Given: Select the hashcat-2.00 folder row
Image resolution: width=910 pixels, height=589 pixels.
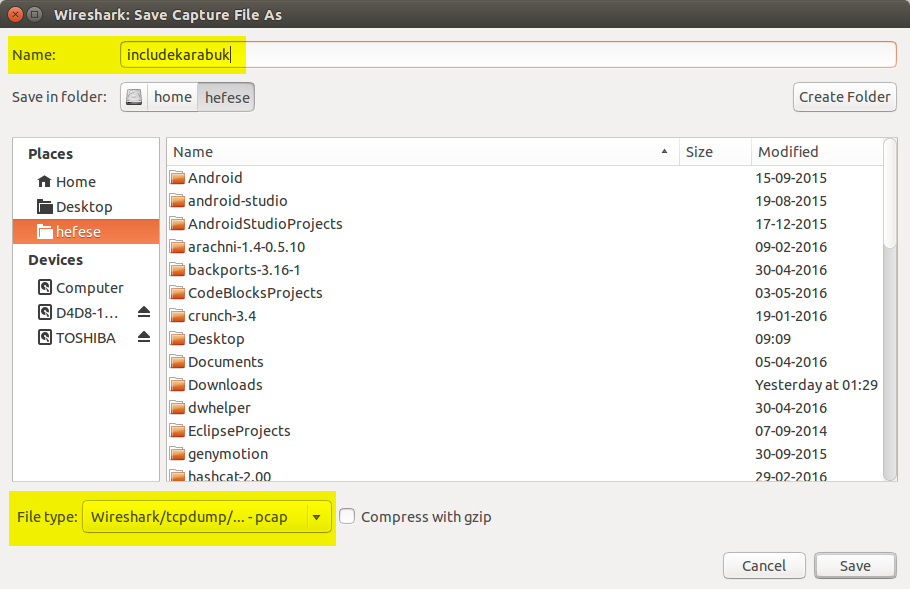Looking at the screenshot, I should (x=525, y=476).
